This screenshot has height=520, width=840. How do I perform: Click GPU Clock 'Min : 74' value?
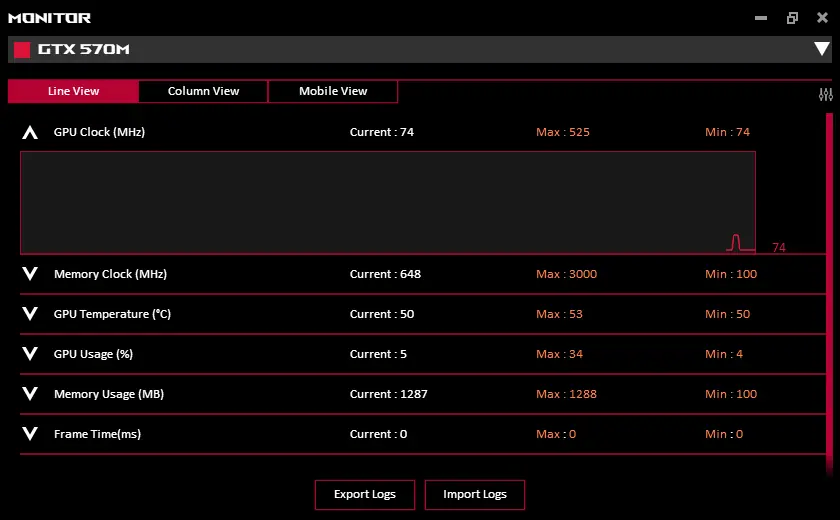point(727,132)
